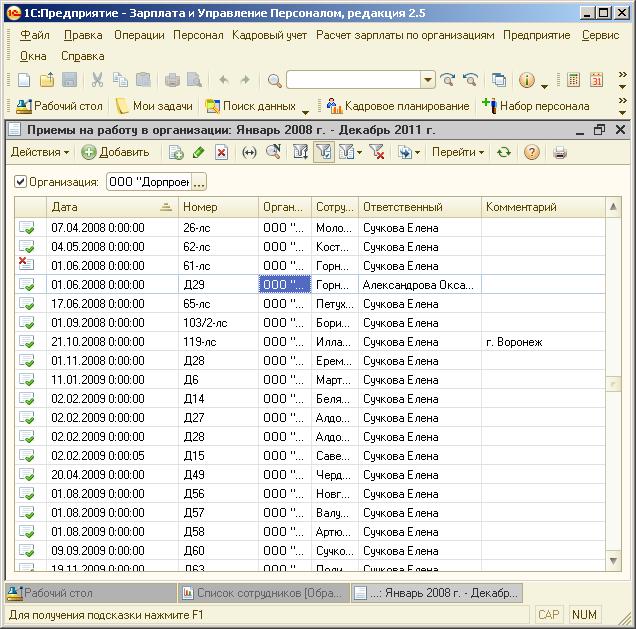Select the row with number 119-лс
Viewport: 636px width, 629px height.
(x=310, y=342)
